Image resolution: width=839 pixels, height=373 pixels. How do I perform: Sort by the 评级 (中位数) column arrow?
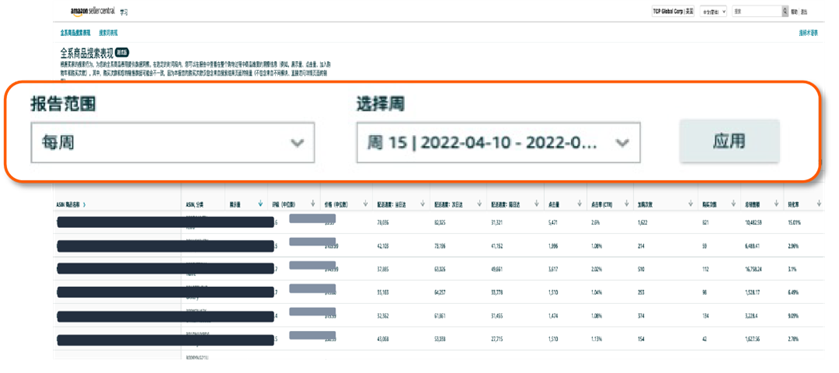[312, 203]
